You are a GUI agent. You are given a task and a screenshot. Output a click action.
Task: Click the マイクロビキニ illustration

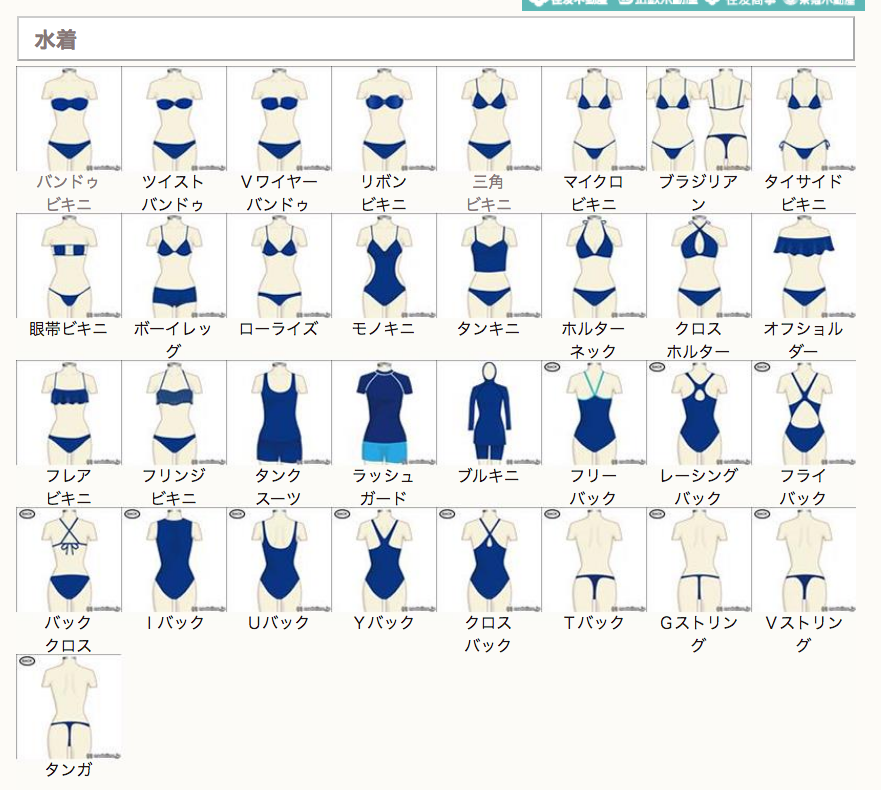[x=594, y=119]
